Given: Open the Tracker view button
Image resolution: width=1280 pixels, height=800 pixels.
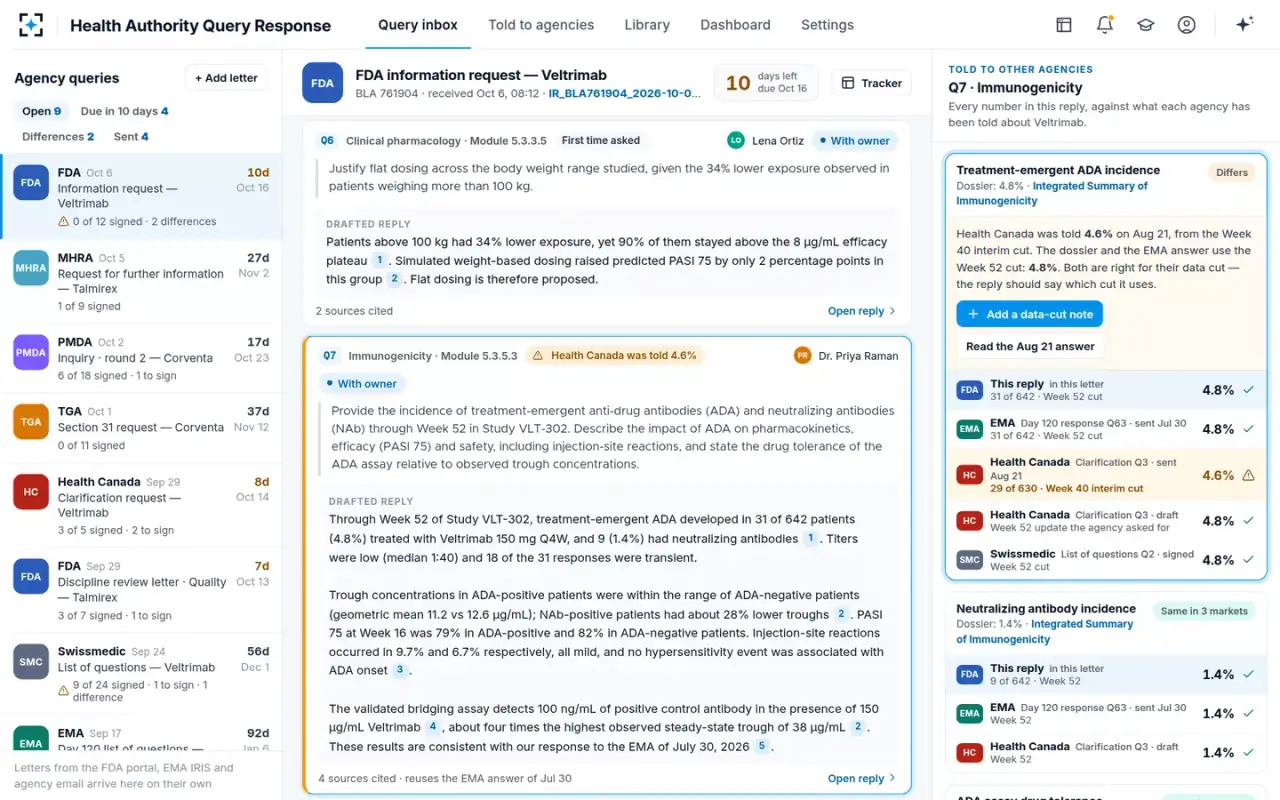Looking at the screenshot, I should pos(872,83).
